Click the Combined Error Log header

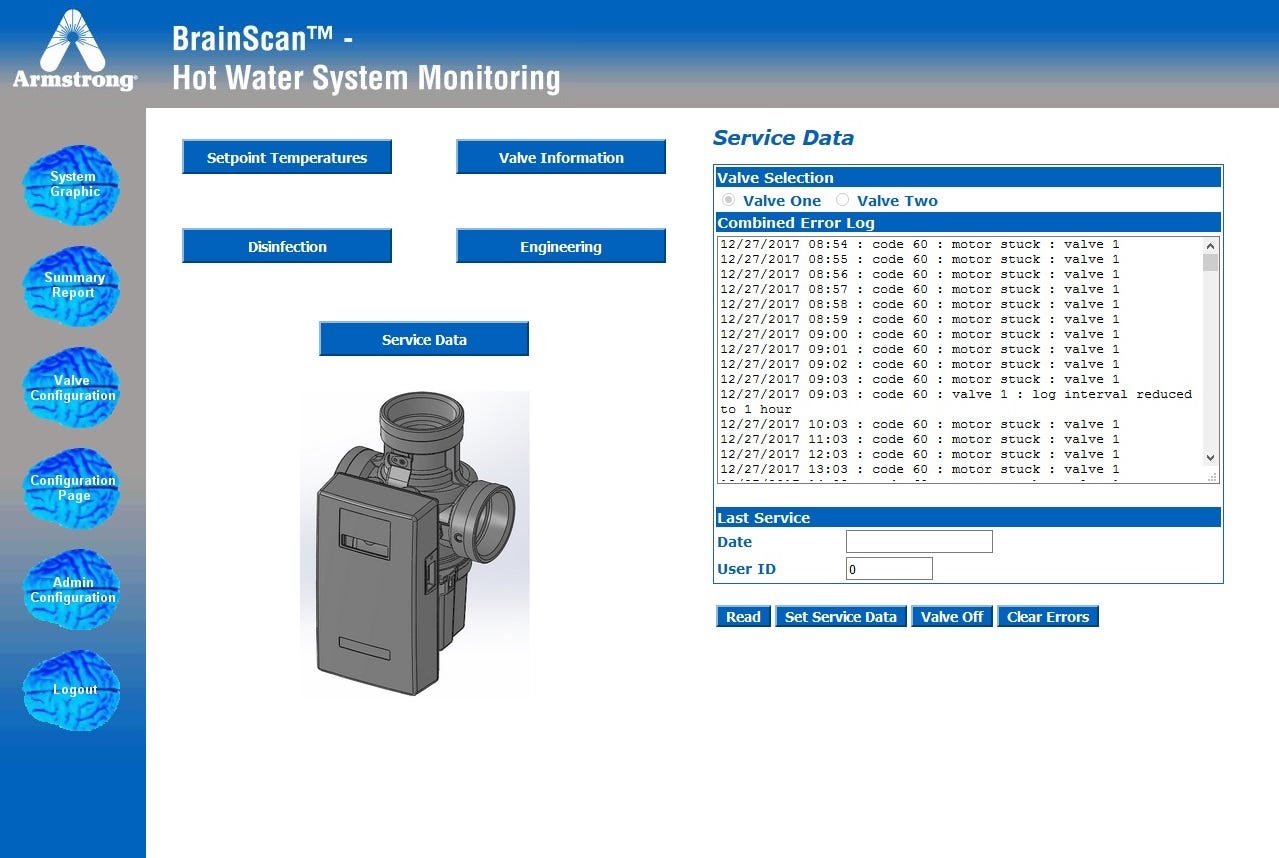coord(968,223)
